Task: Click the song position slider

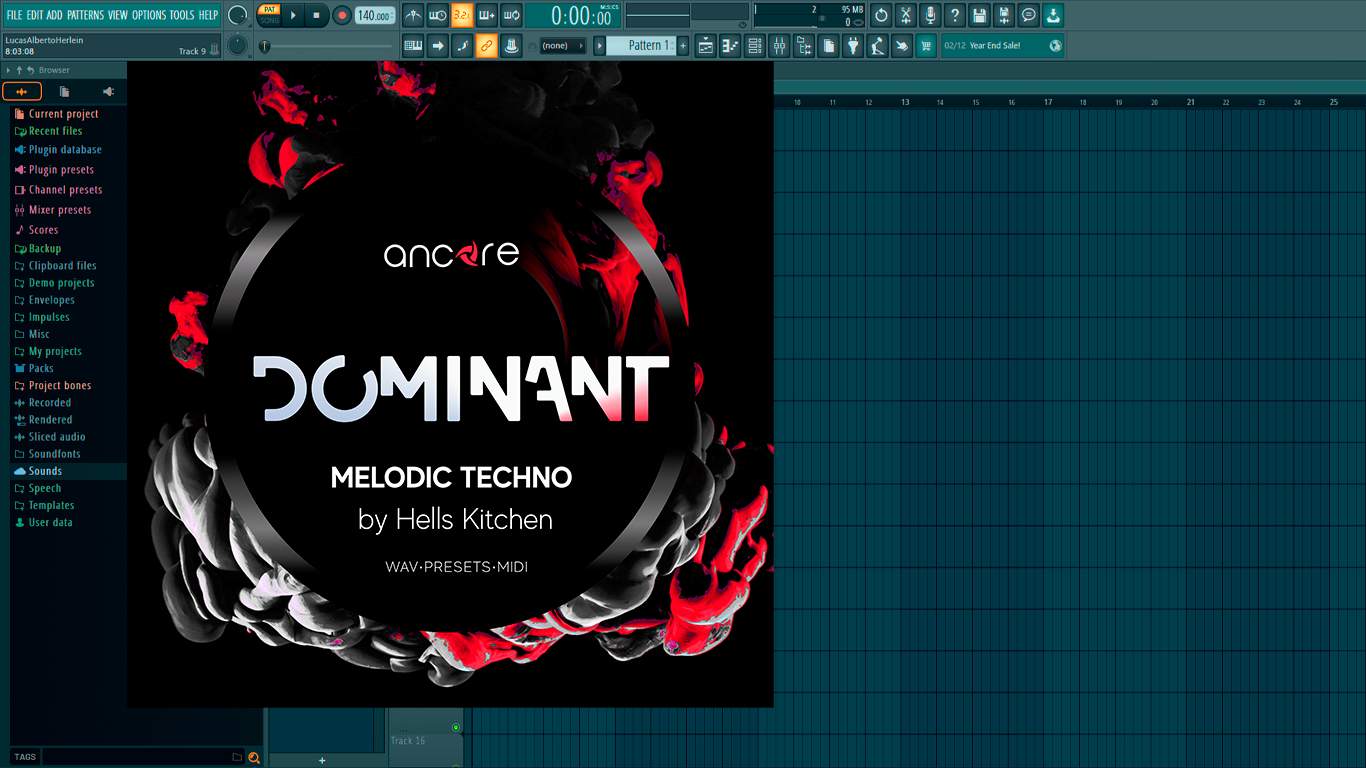Action: click(326, 46)
